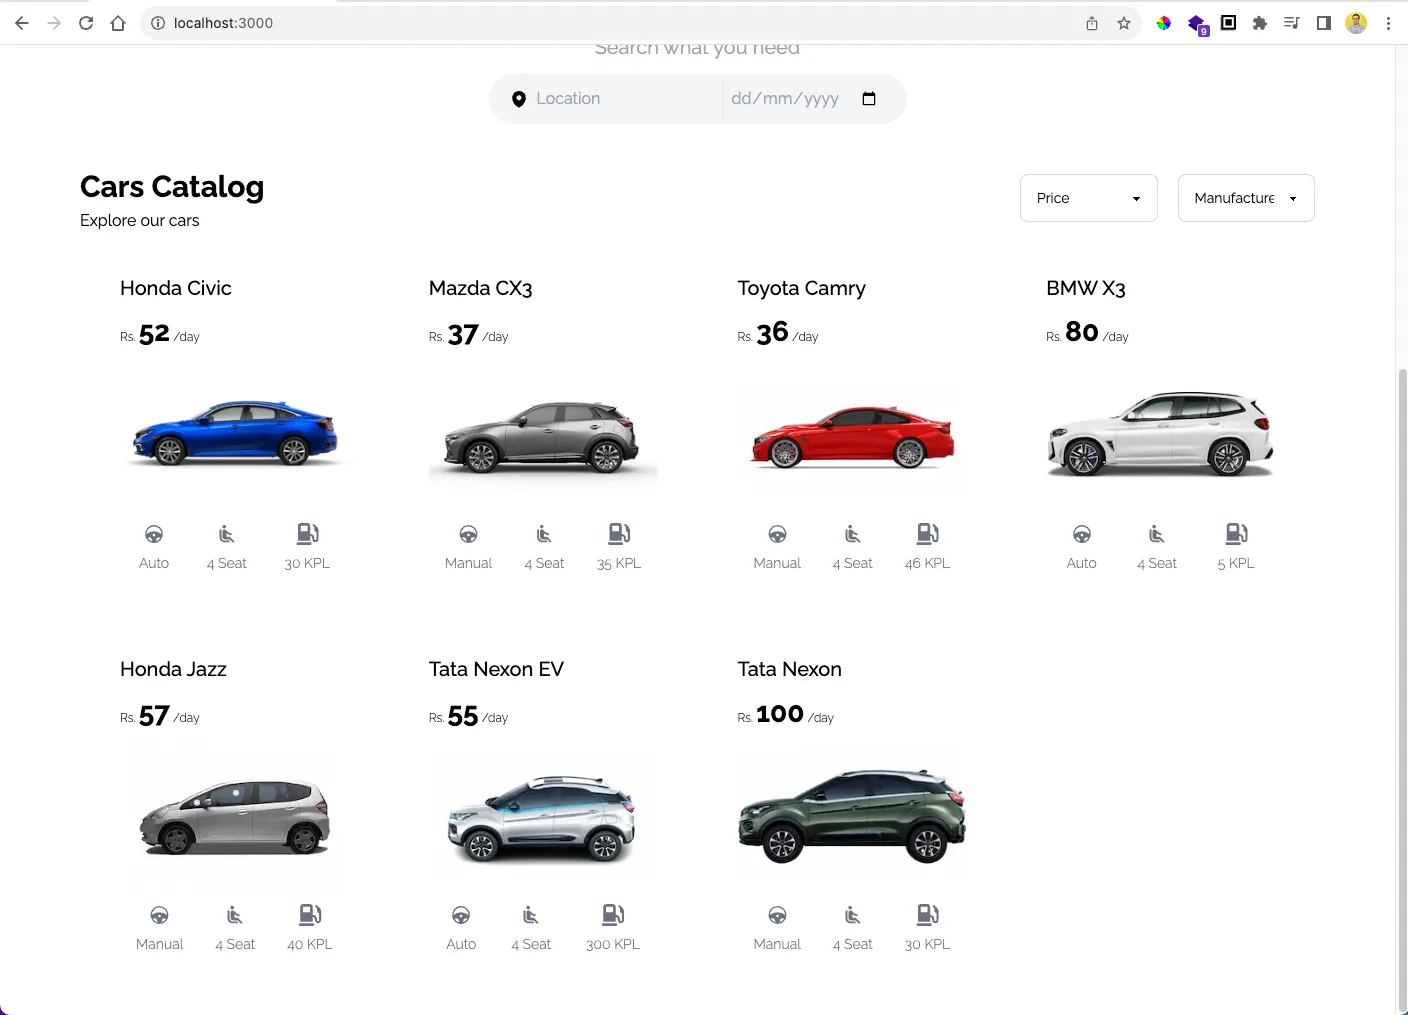
Task: Click the BMW X3 title
Action: [x=1086, y=288]
